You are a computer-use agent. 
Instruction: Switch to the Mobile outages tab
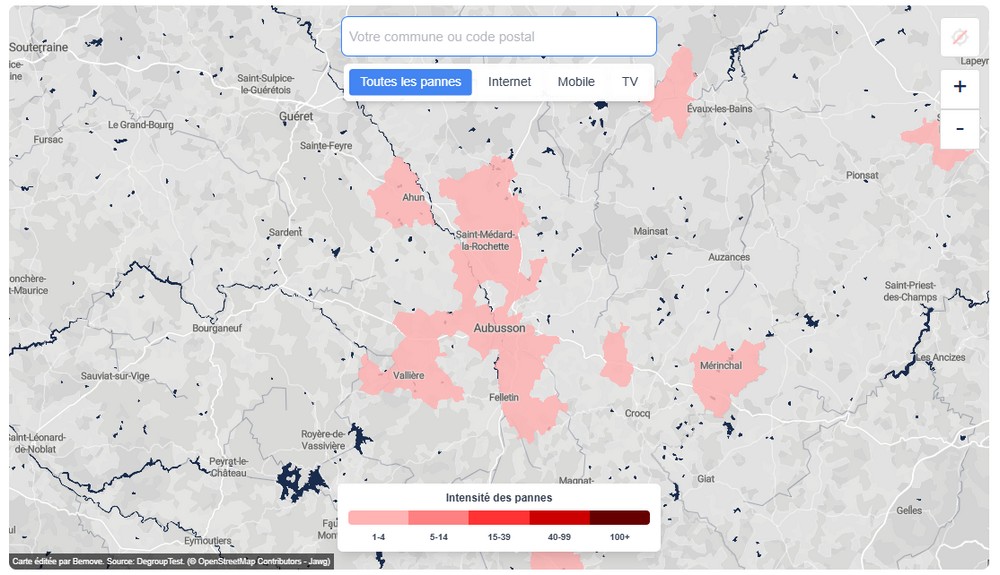[576, 82]
